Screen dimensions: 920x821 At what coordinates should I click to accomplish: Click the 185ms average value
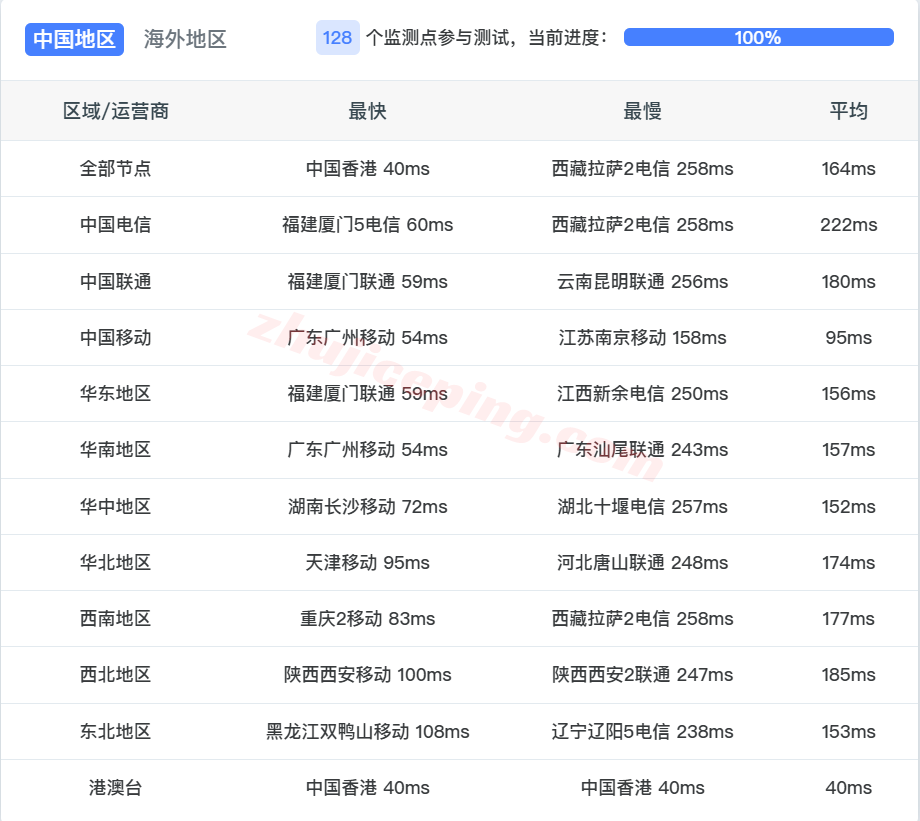848,674
